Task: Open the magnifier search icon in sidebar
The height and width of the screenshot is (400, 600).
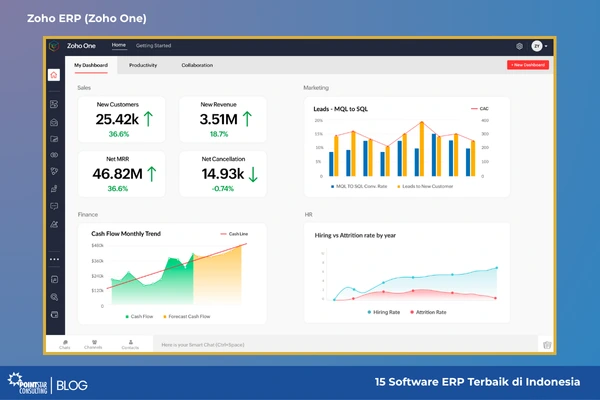Action: (54, 297)
